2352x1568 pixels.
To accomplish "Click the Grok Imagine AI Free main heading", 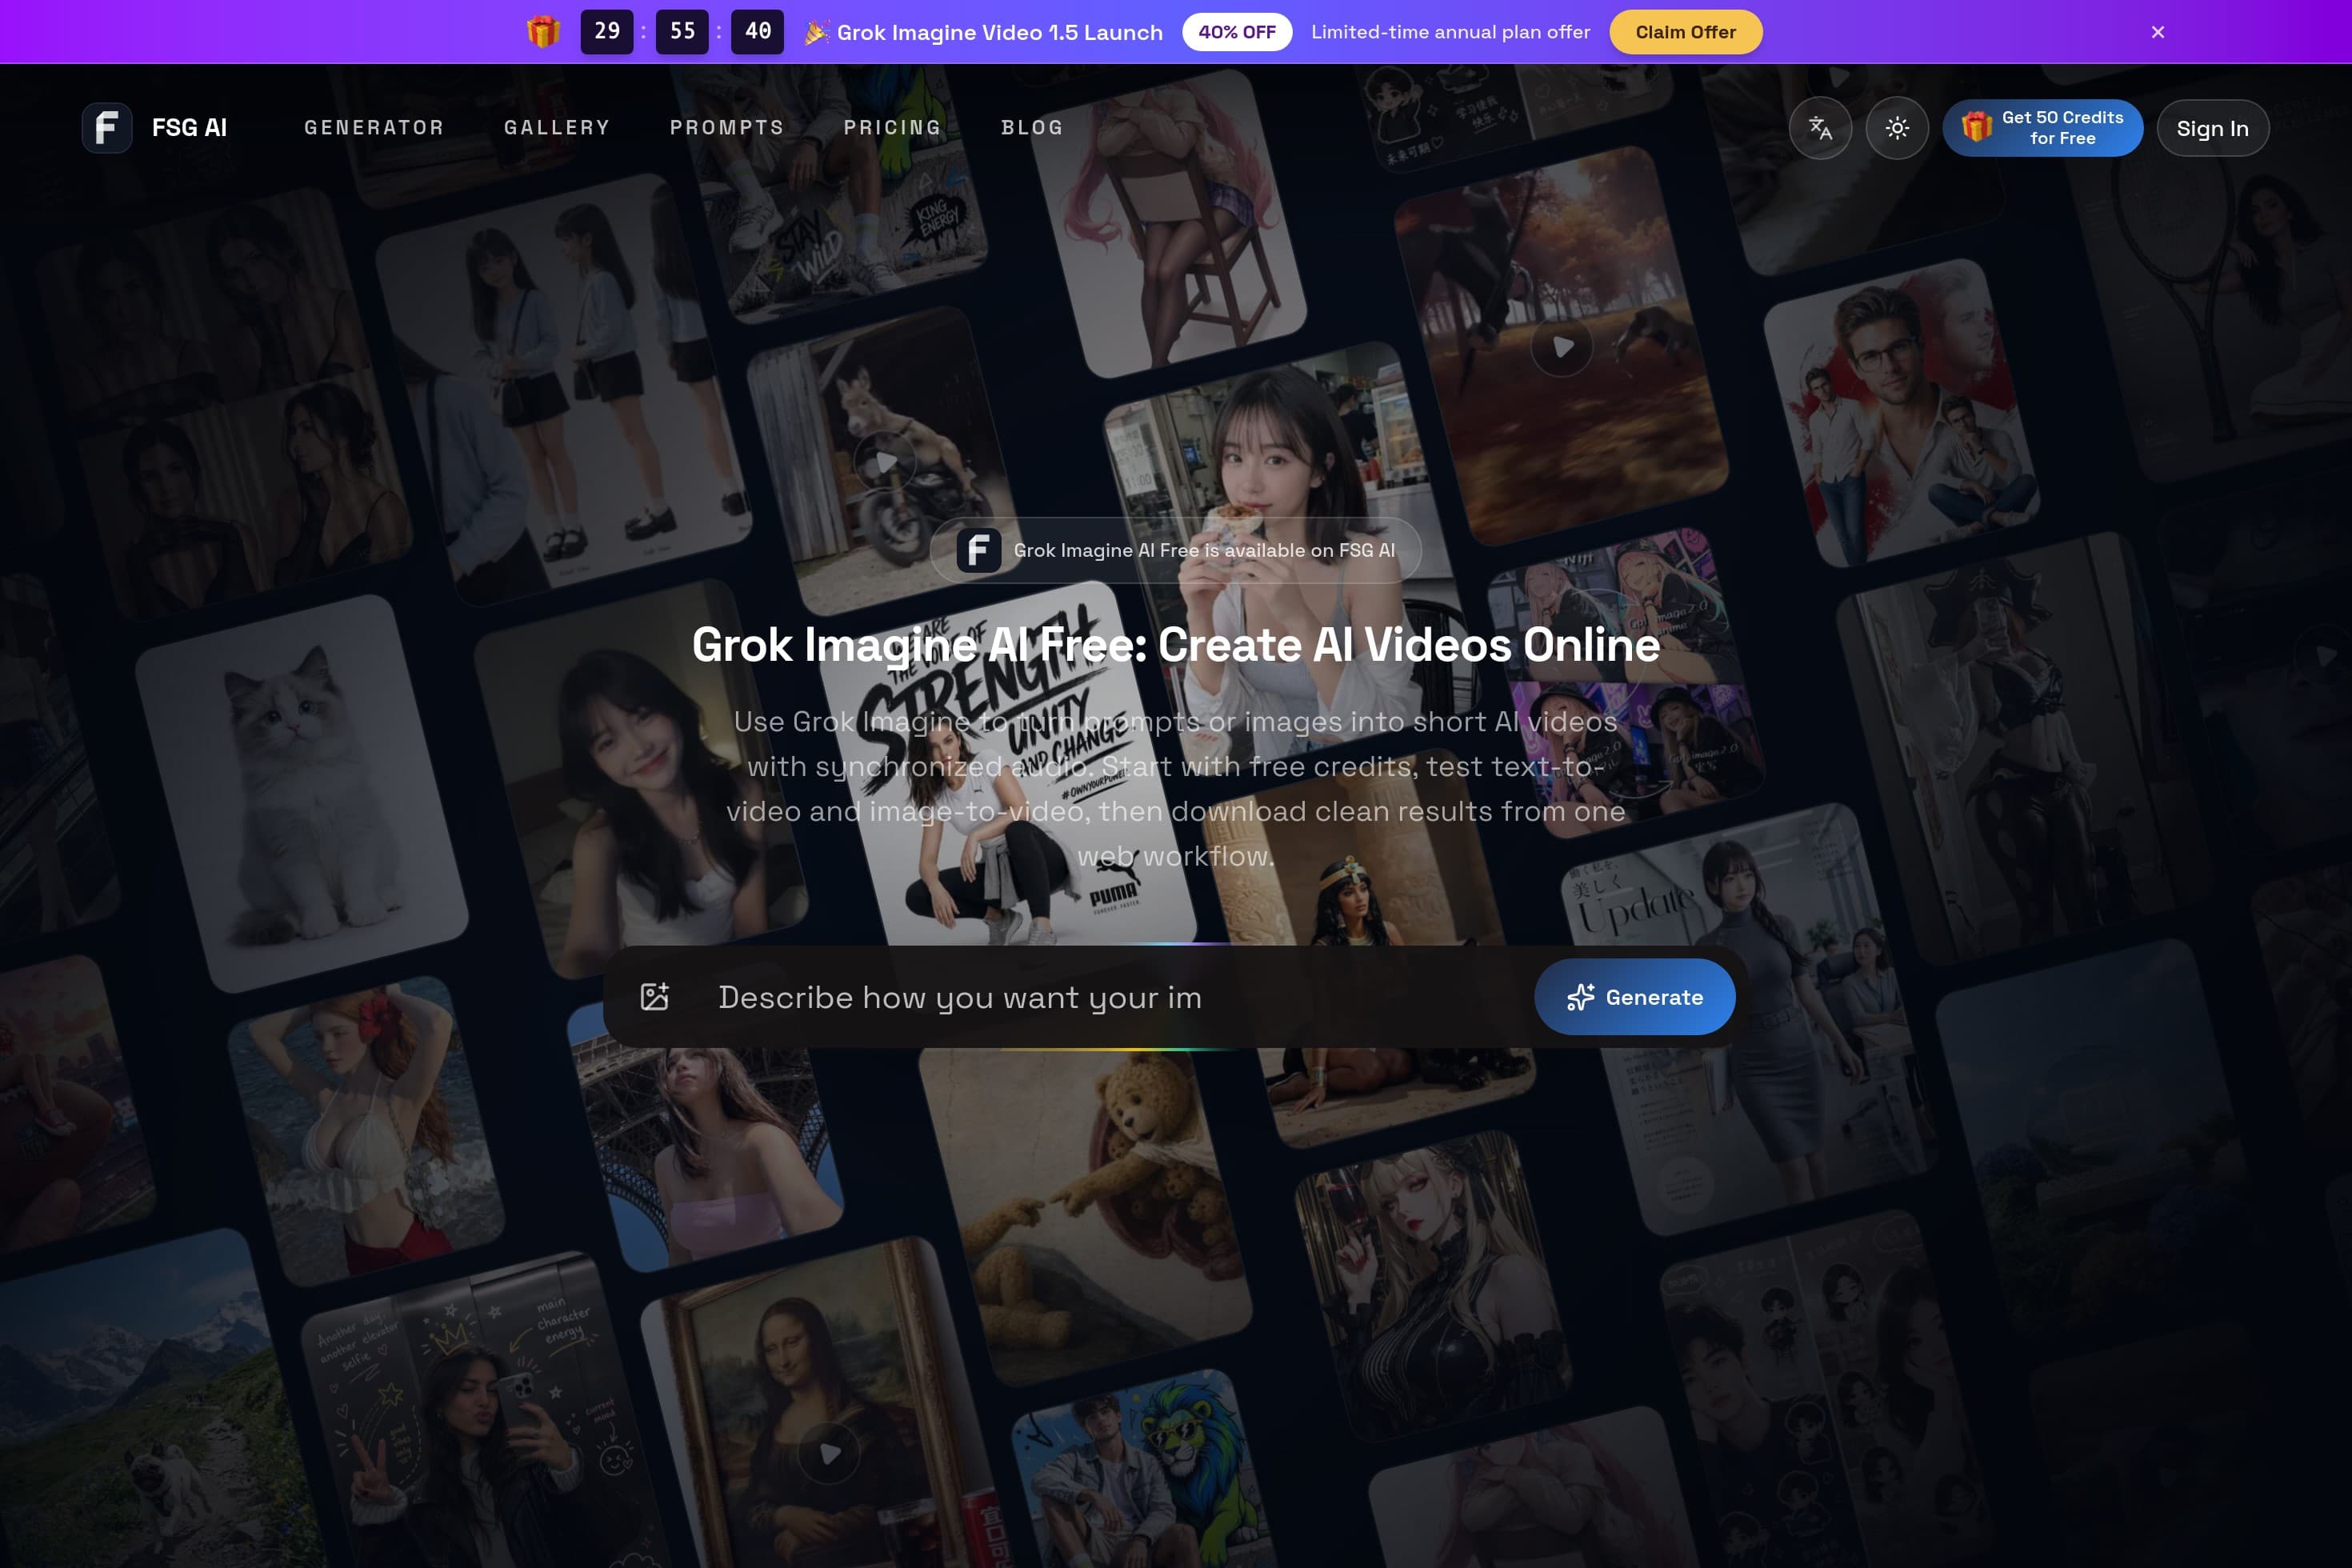I will click(1176, 645).
